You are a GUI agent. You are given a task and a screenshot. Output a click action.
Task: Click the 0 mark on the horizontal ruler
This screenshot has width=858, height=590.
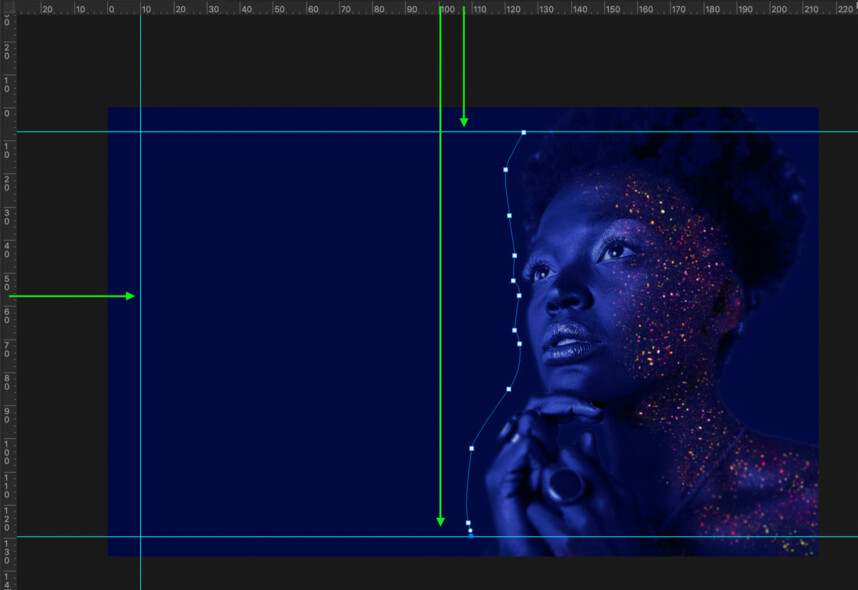[108, 8]
